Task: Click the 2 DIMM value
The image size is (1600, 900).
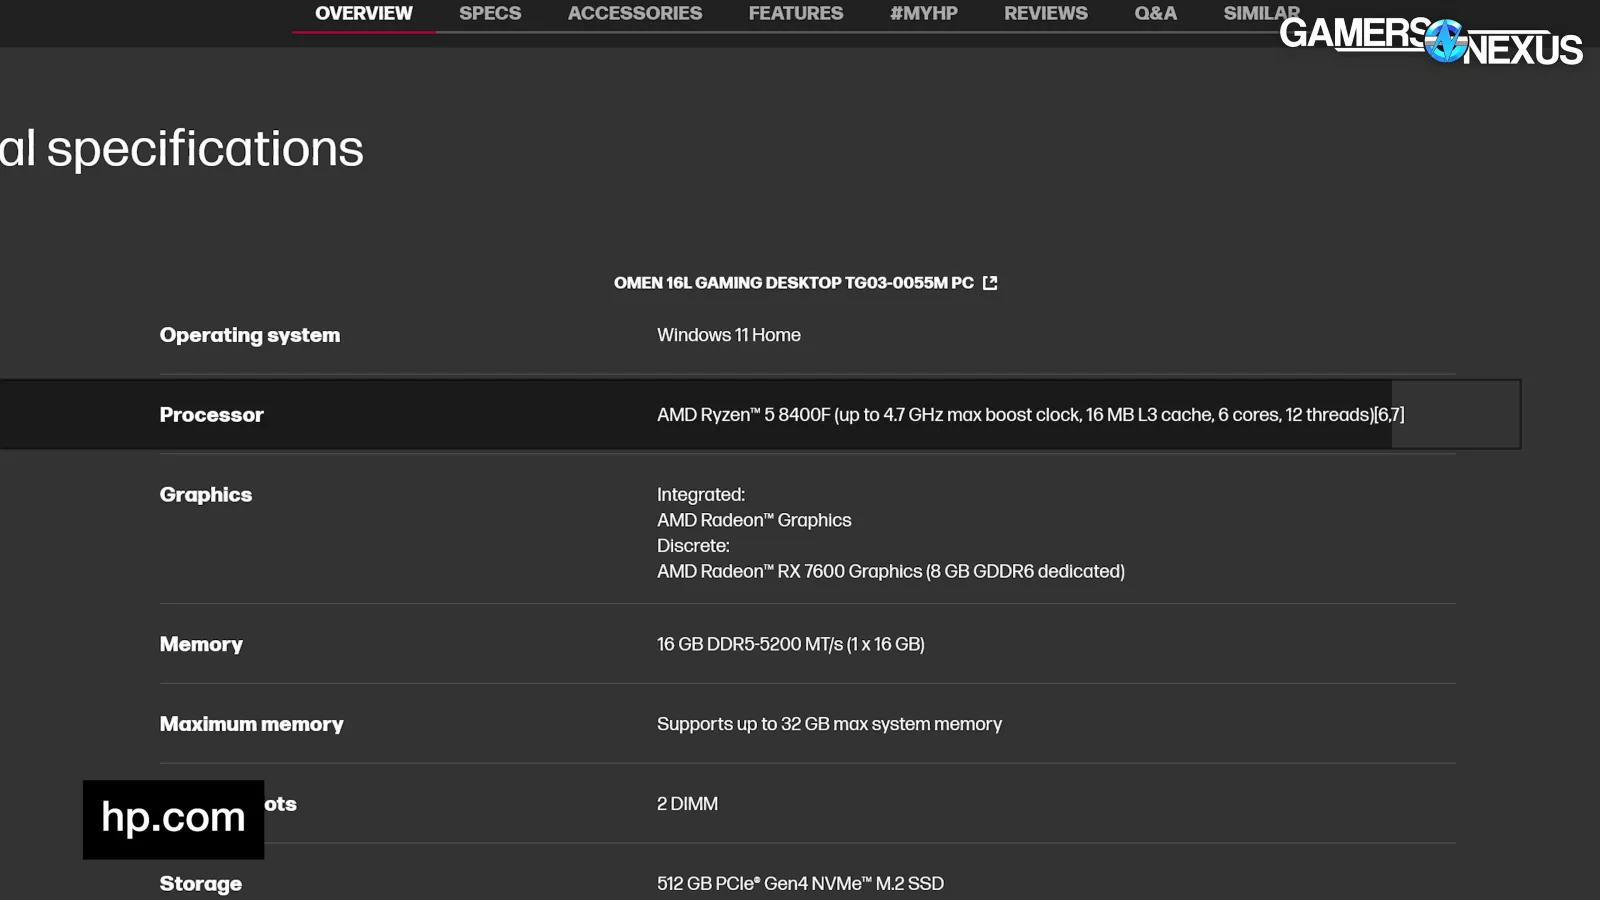Action: pos(687,804)
